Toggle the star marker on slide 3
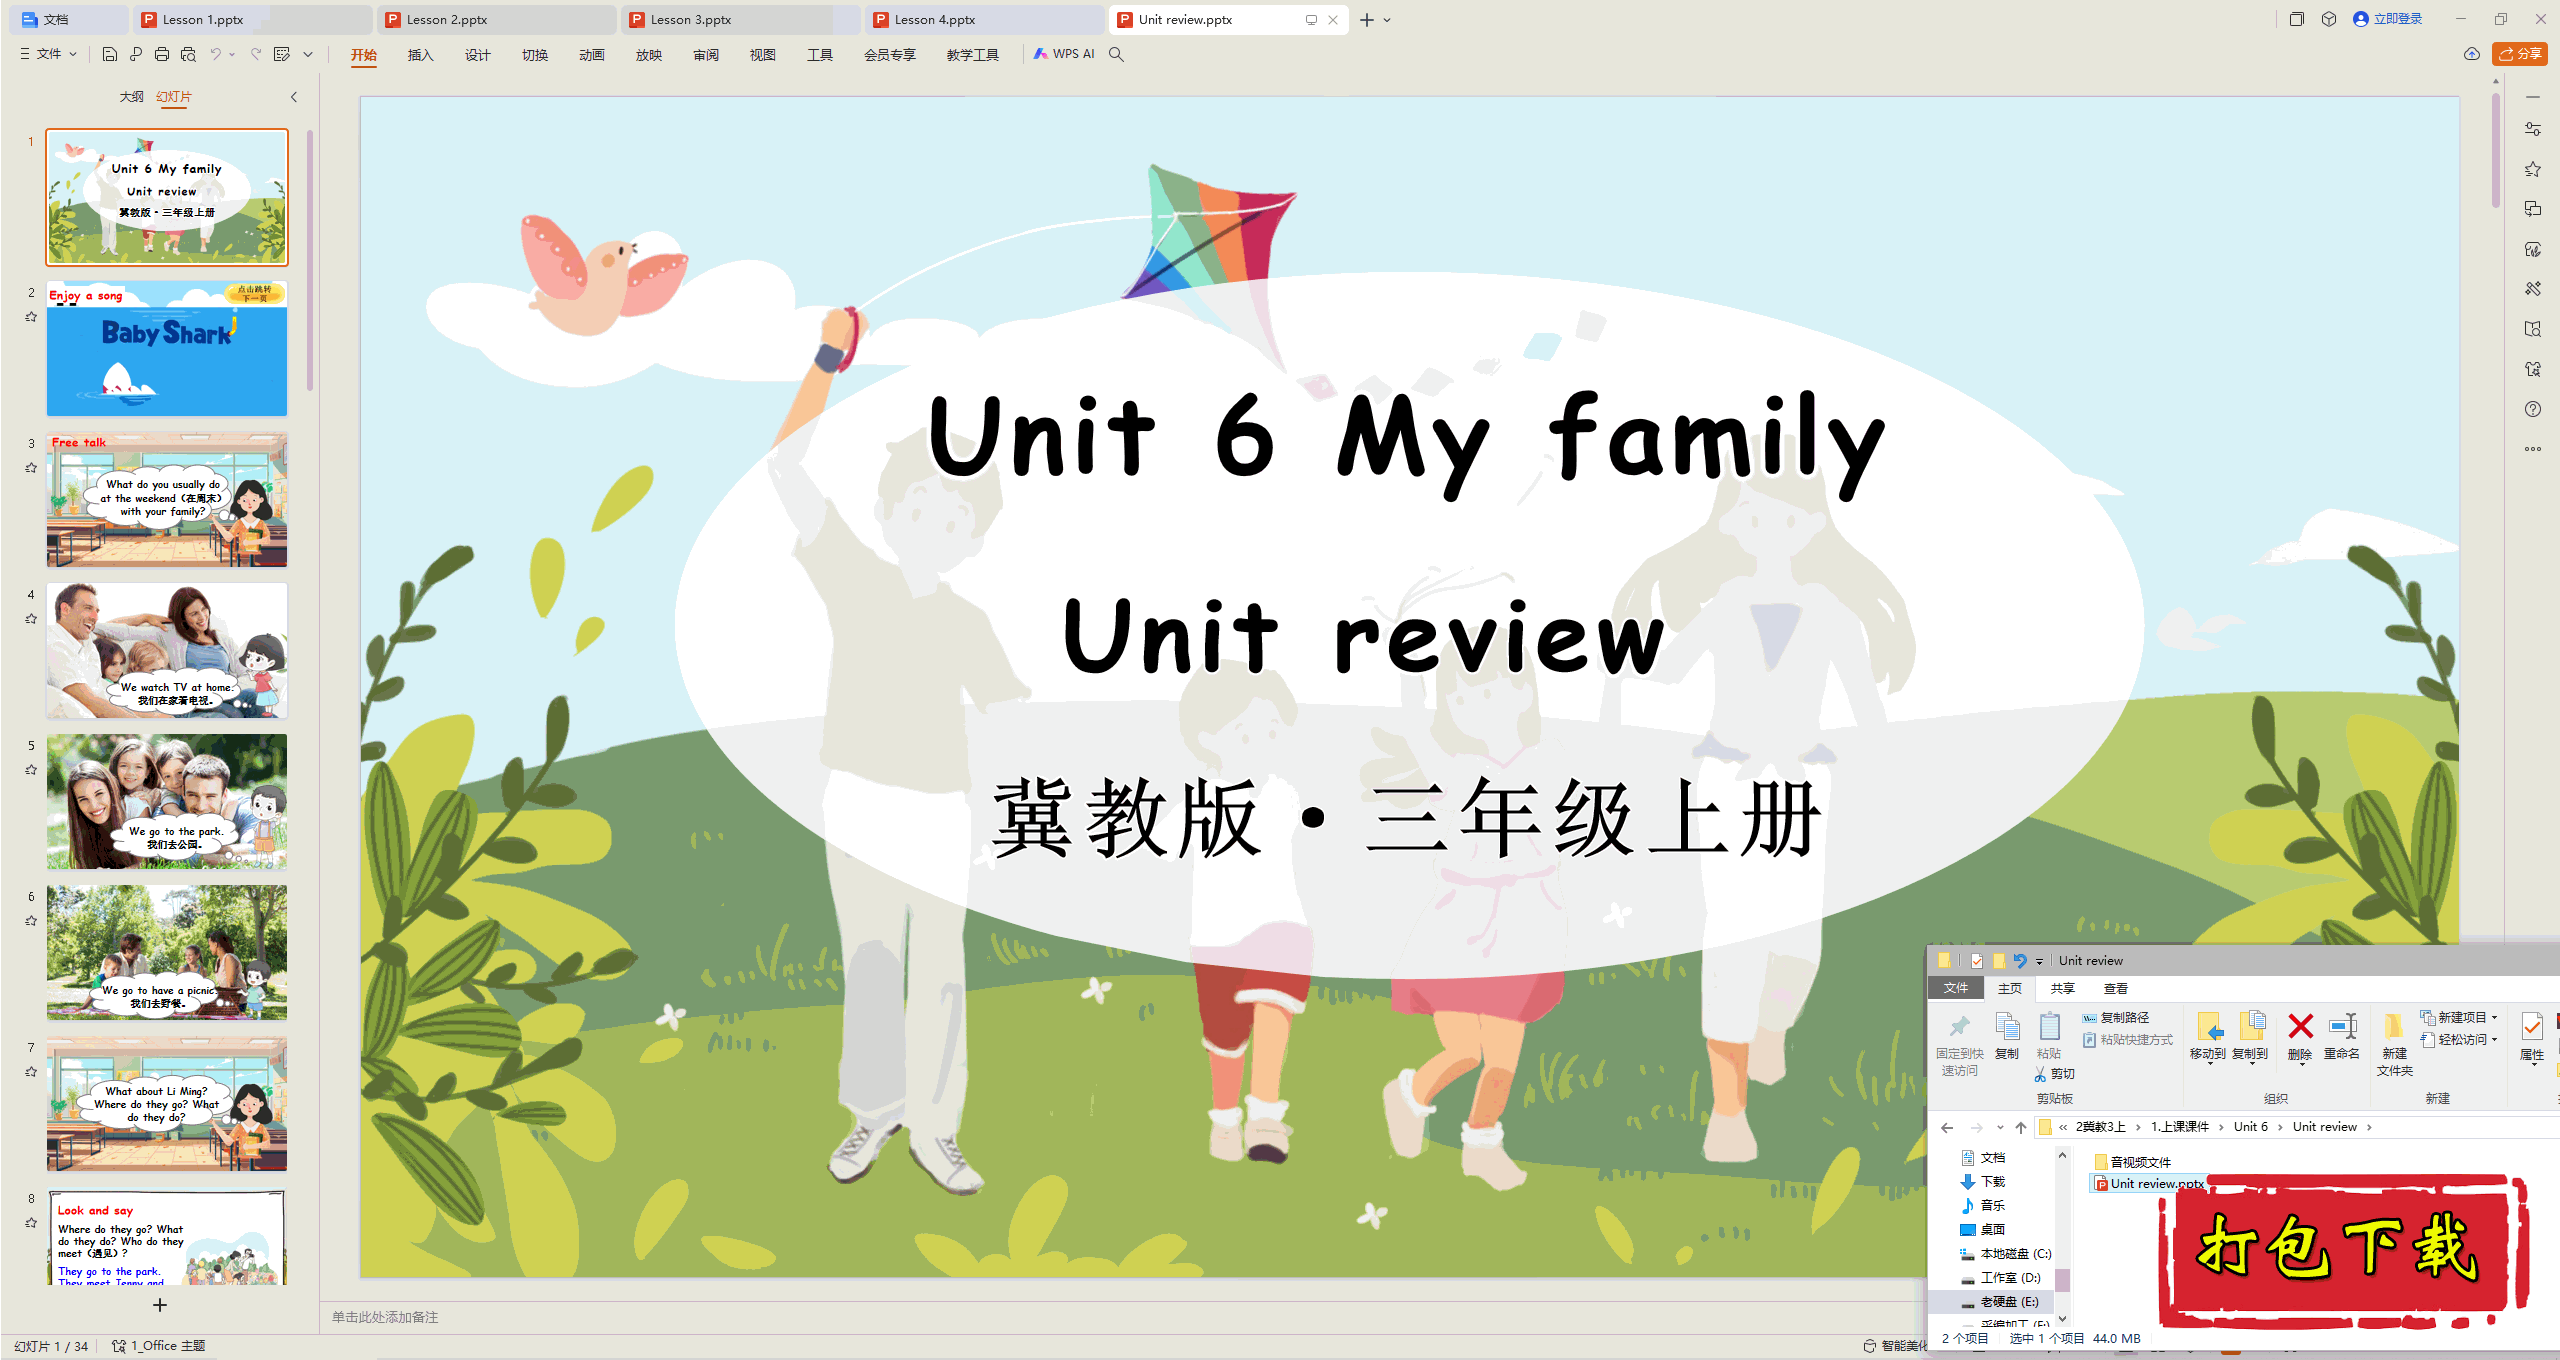The image size is (2560, 1360). coord(31,468)
